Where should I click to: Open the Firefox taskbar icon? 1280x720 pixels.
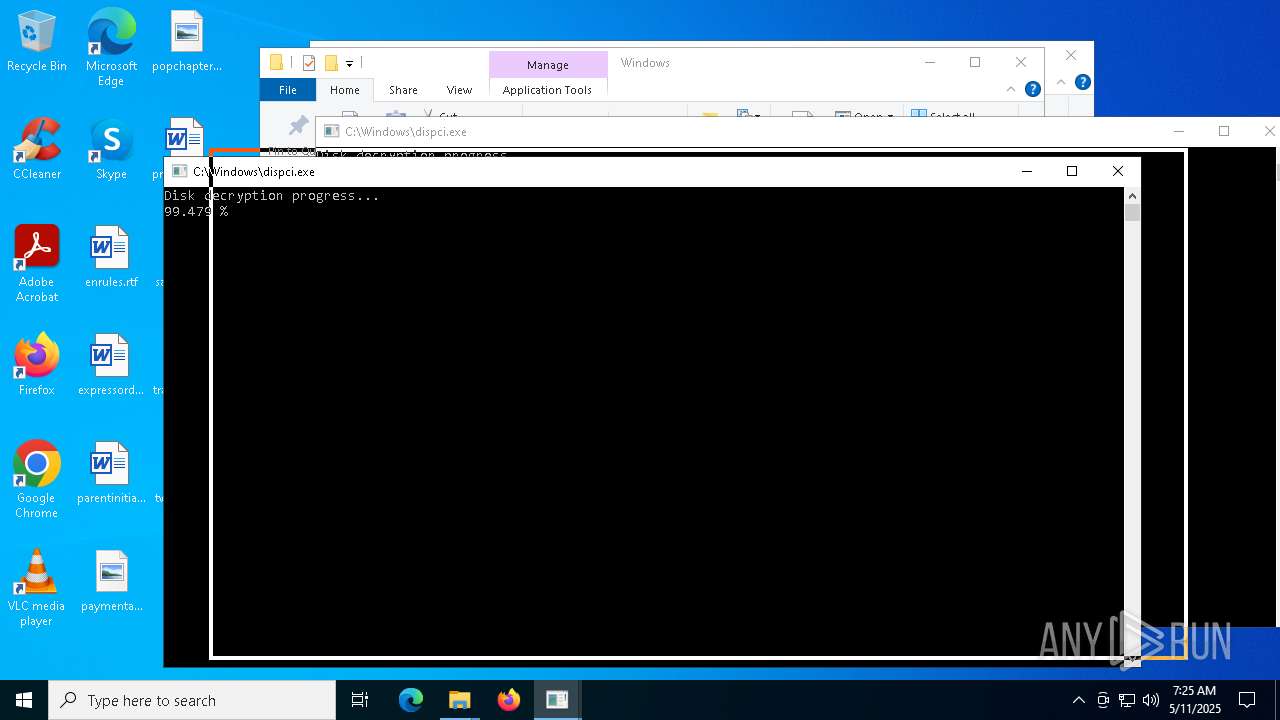[509, 700]
